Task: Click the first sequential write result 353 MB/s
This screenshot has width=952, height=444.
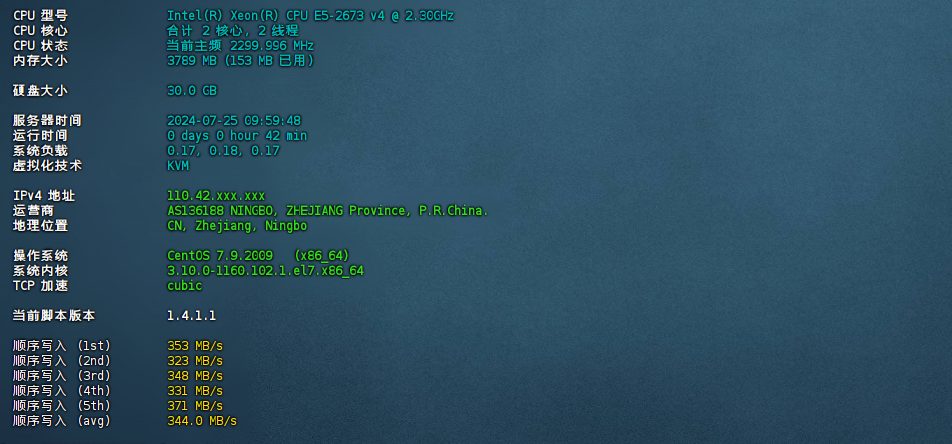Action: [x=195, y=346]
